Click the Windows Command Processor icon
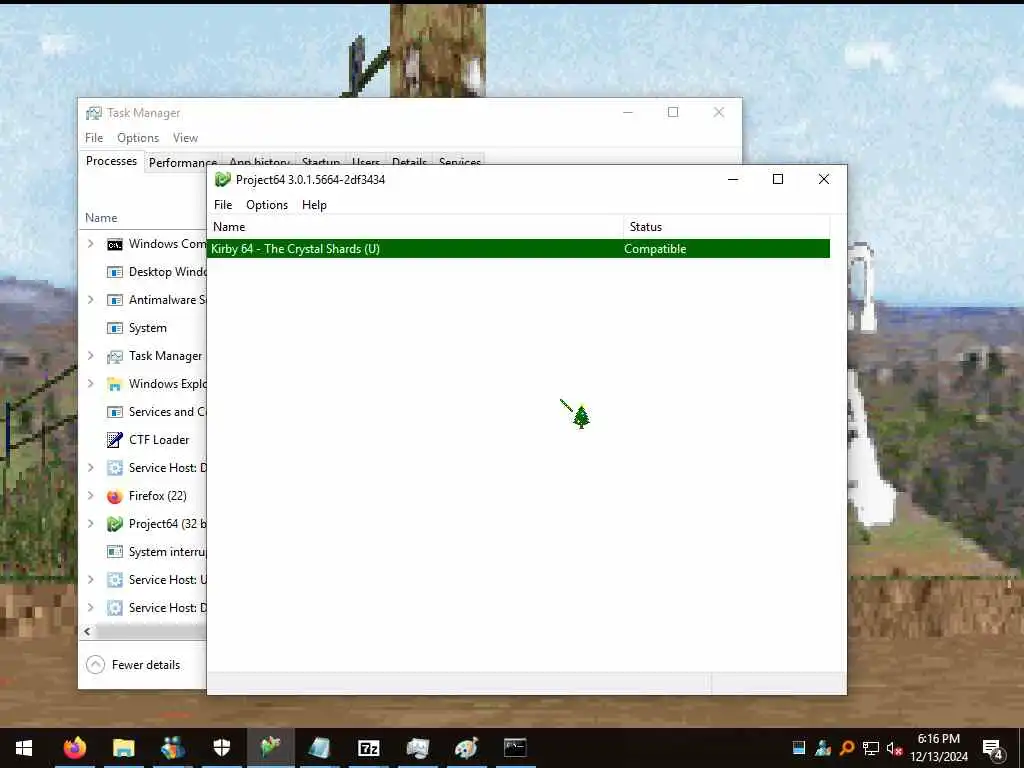This screenshot has height=768, width=1024. [115, 244]
